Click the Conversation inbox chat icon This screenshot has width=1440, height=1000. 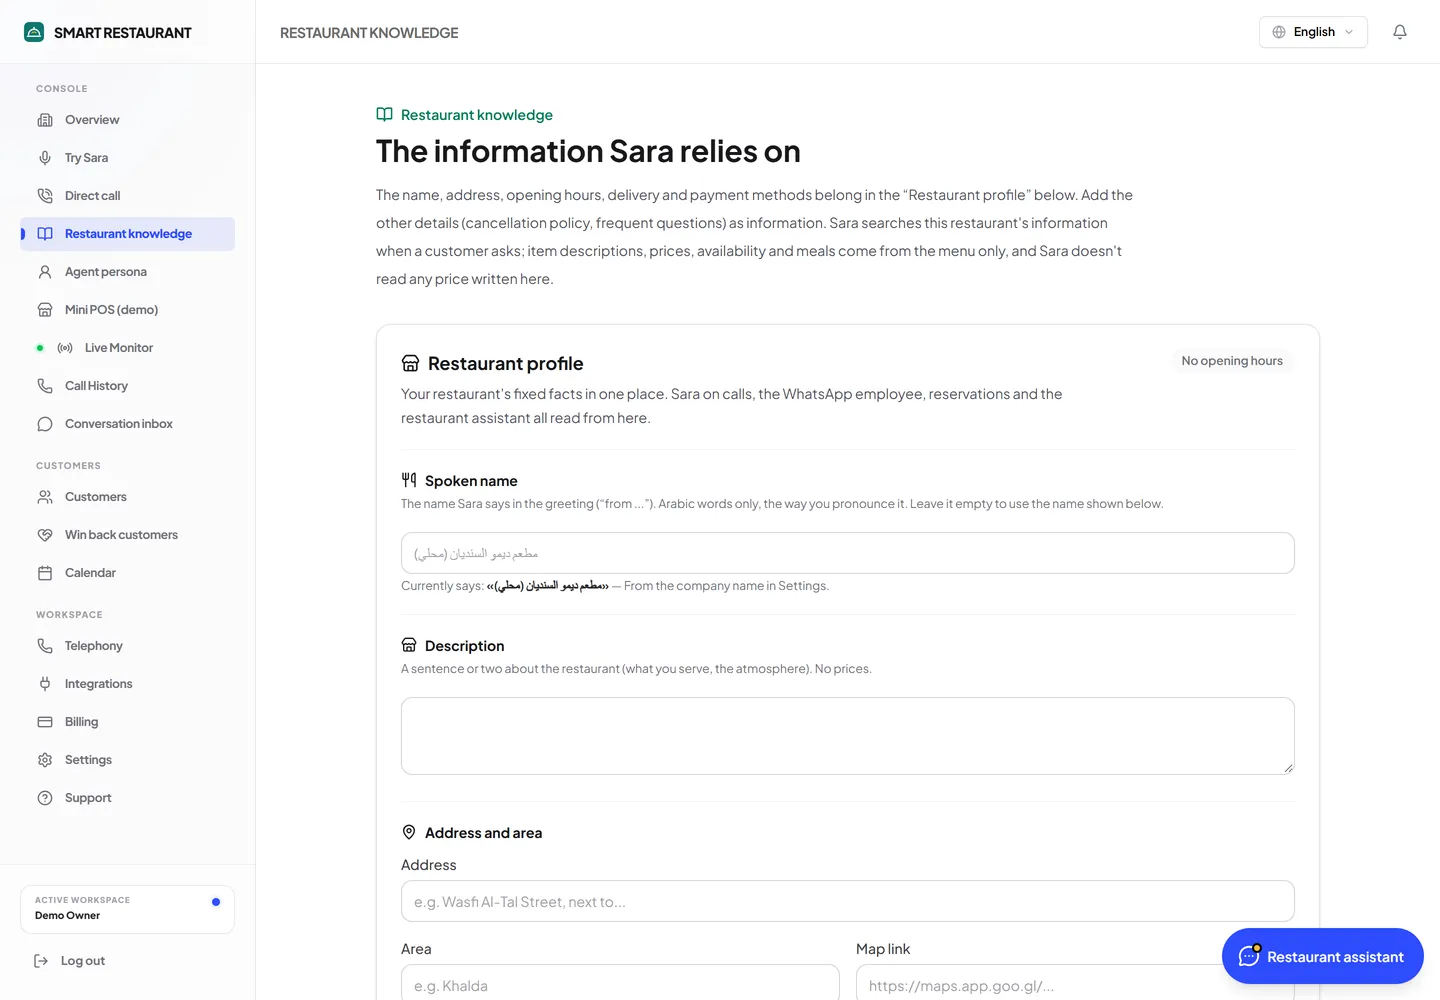click(x=45, y=424)
